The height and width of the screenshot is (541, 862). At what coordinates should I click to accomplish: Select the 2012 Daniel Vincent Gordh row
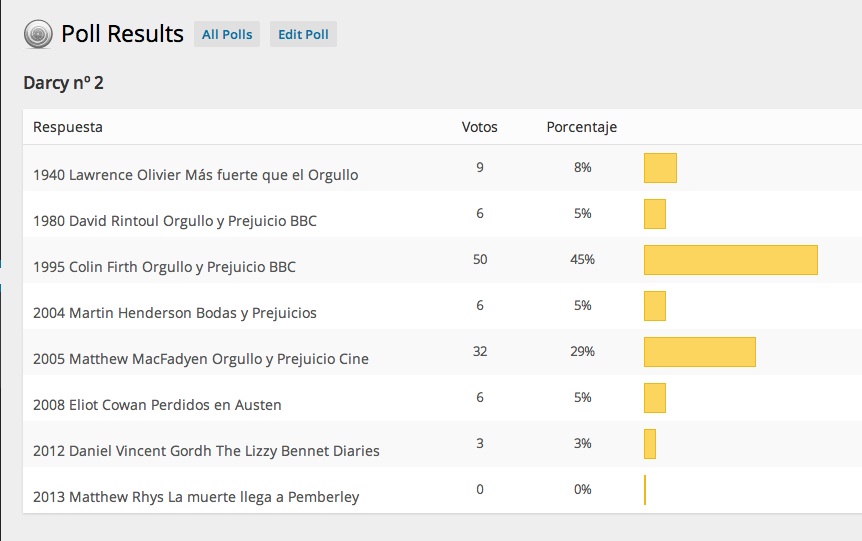tap(206, 451)
